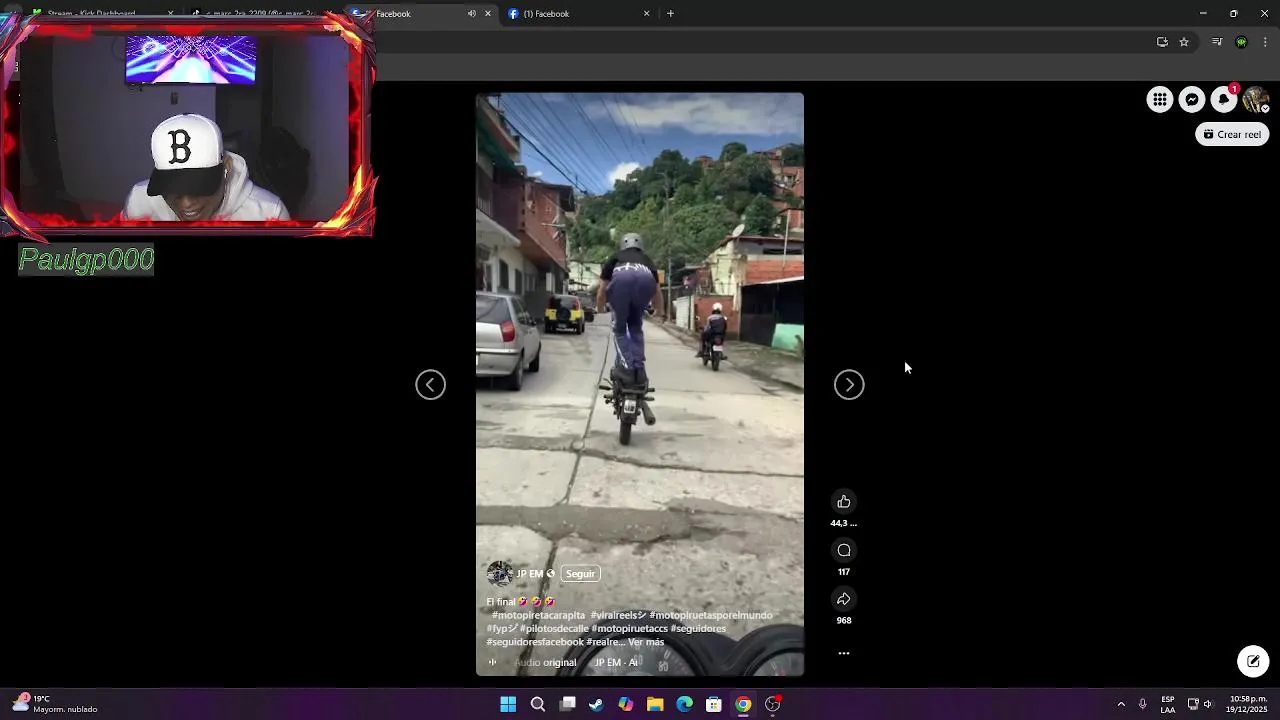Image resolution: width=1280 pixels, height=720 pixels.
Task: Open the Windows Start menu
Action: (508, 704)
